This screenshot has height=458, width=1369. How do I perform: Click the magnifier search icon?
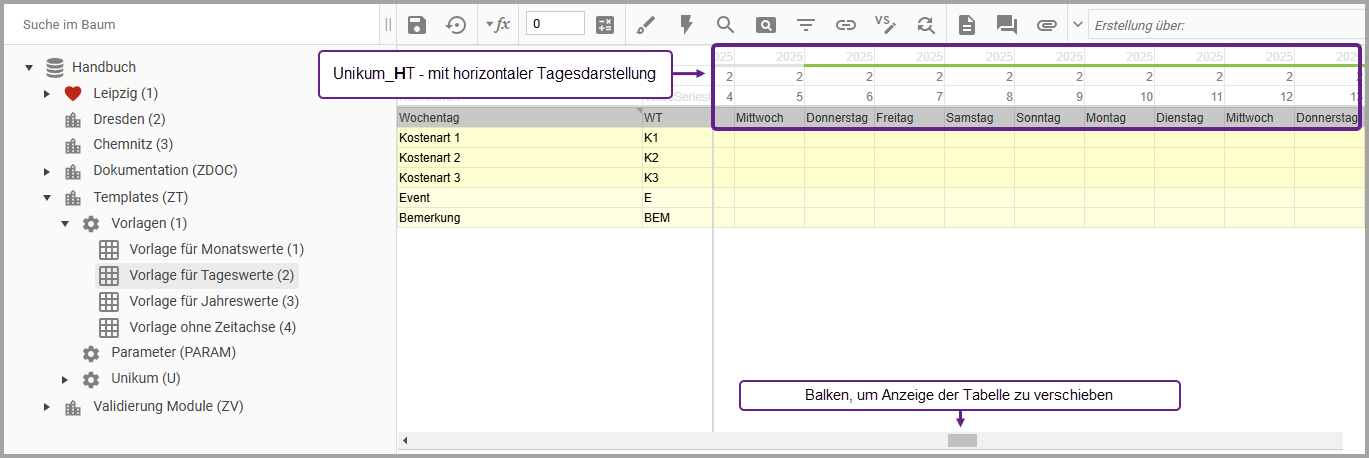point(725,25)
